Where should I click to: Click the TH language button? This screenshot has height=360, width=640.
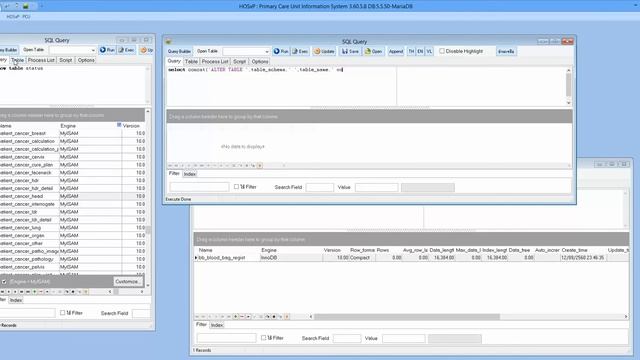[x=411, y=51]
